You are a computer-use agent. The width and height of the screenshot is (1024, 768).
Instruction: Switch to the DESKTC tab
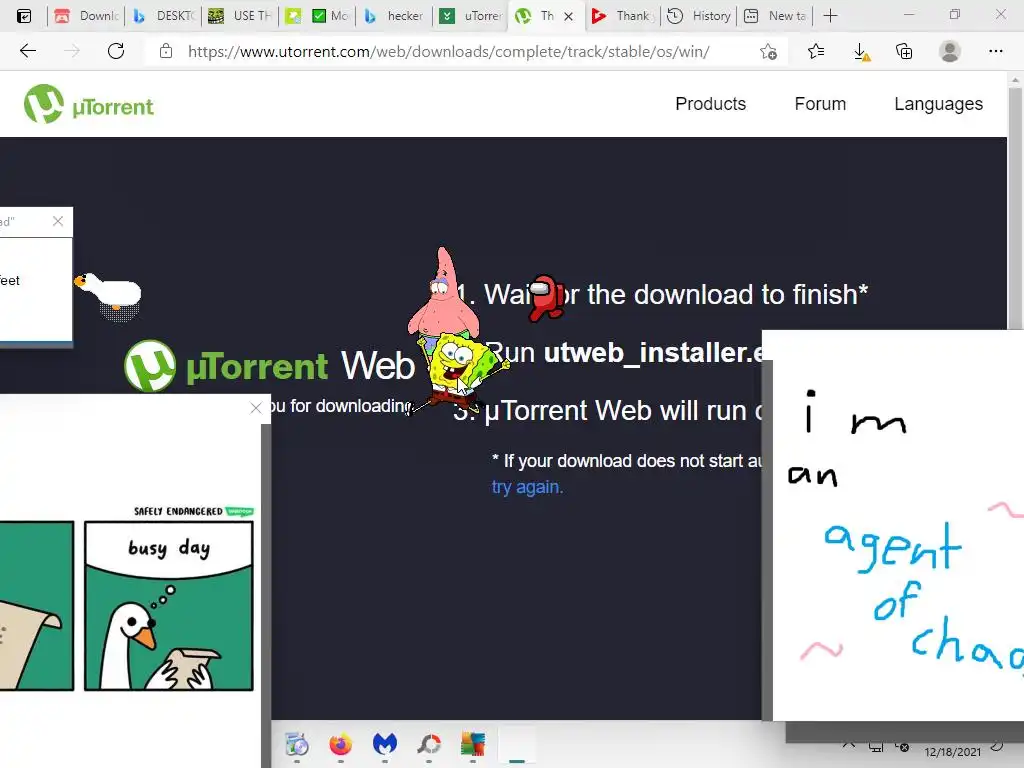(x=165, y=16)
